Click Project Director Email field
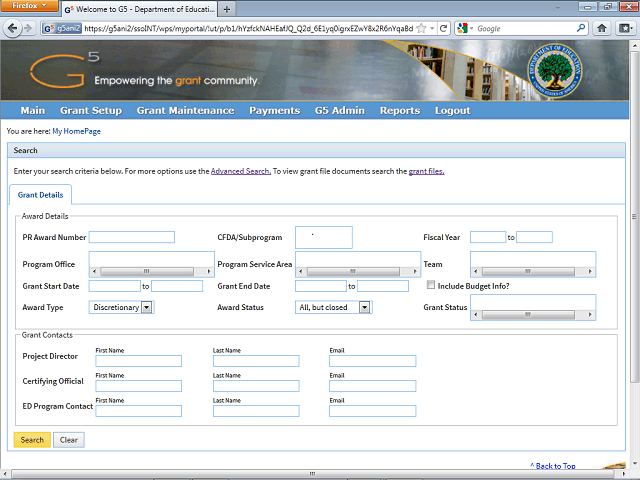The height and width of the screenshot is (480, 640). [373, 361]
